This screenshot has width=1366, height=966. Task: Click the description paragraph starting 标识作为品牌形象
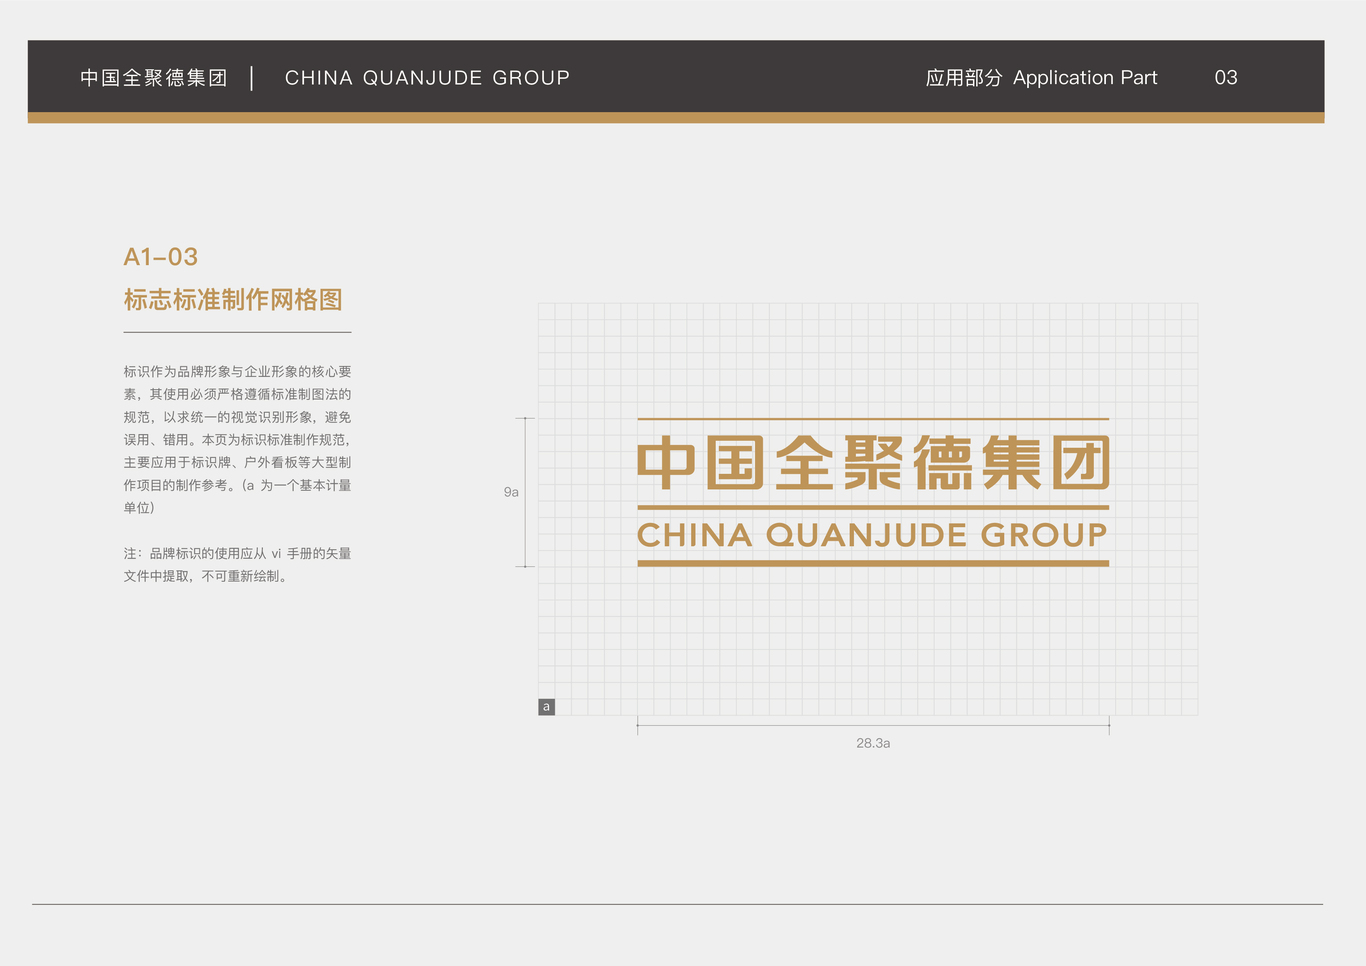(x=237, y=439)
